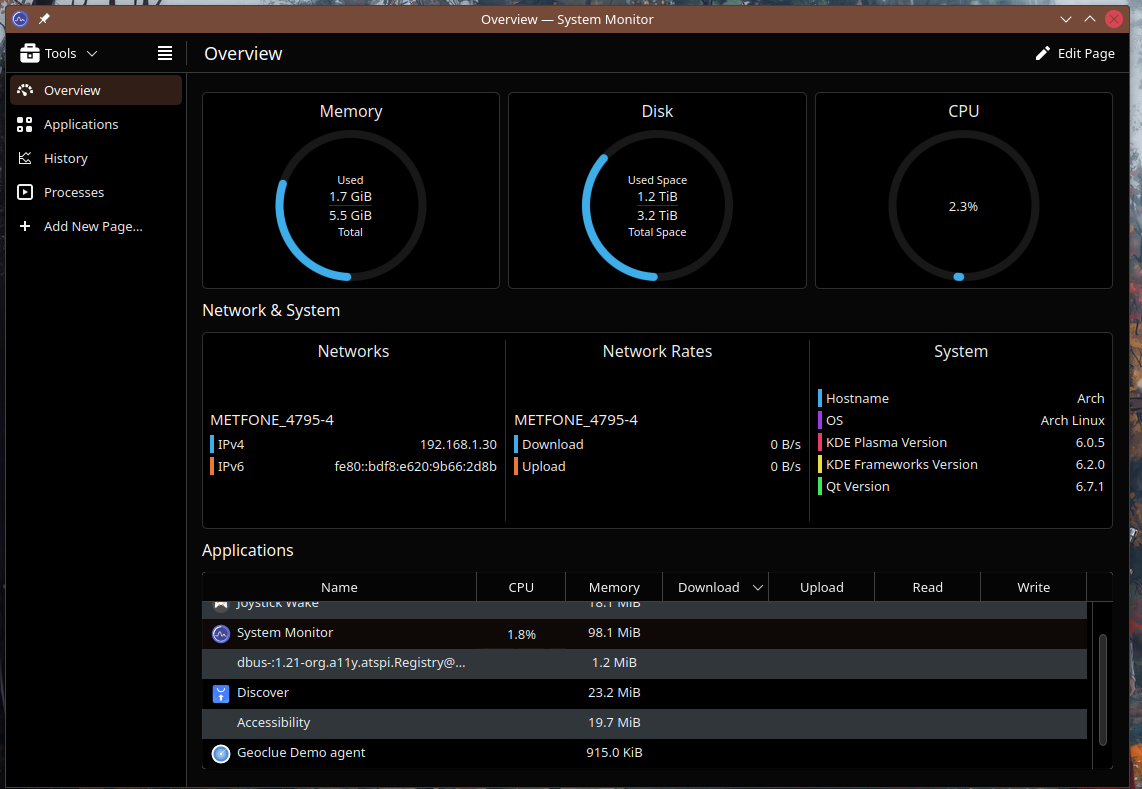Click the Edit Page pencil button
This screenshot has width=1142, height=789.
point(1075,53)
